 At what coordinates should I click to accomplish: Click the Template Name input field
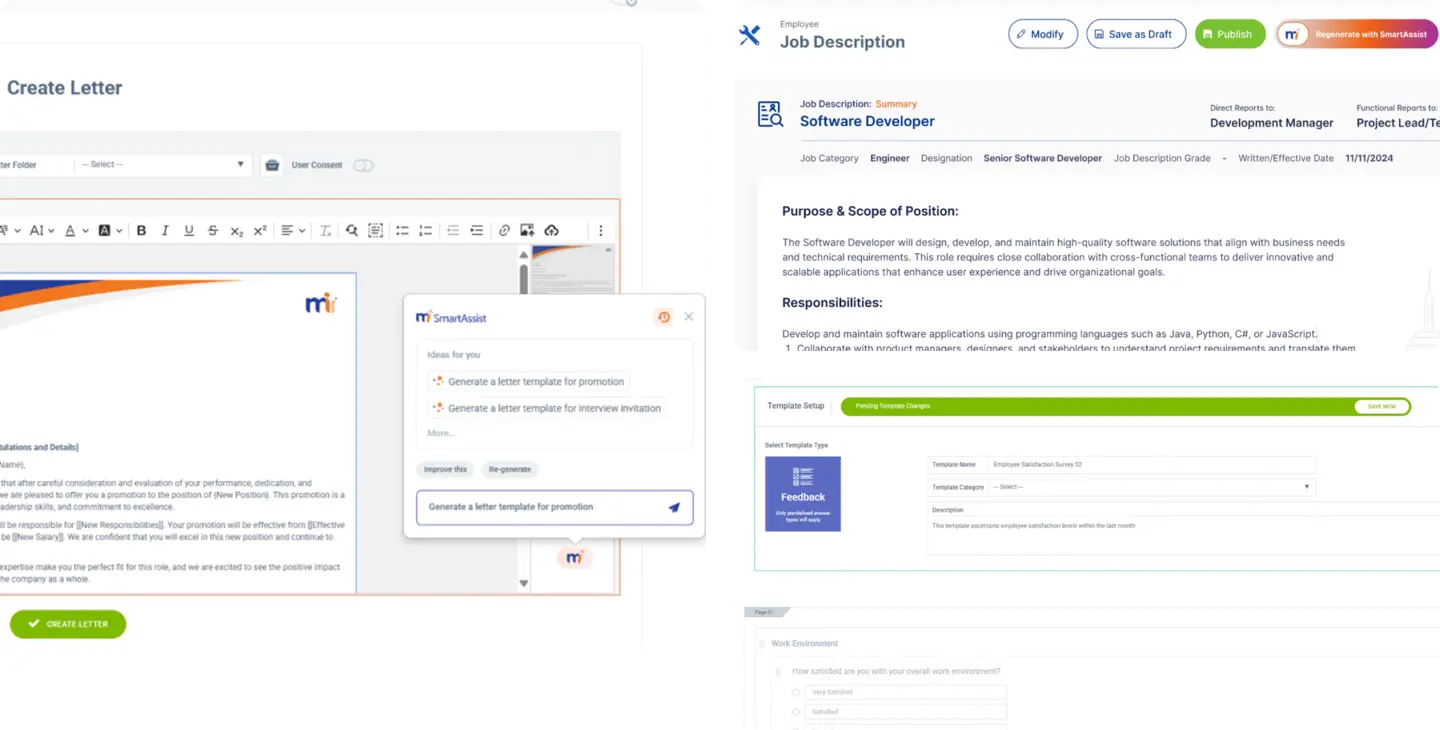pos(1151,465)
